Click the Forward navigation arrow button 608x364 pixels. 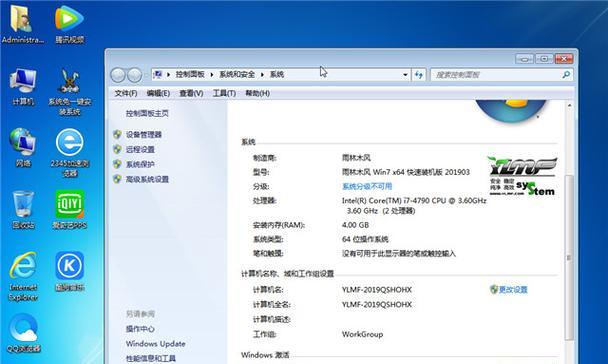coord(134,75)
